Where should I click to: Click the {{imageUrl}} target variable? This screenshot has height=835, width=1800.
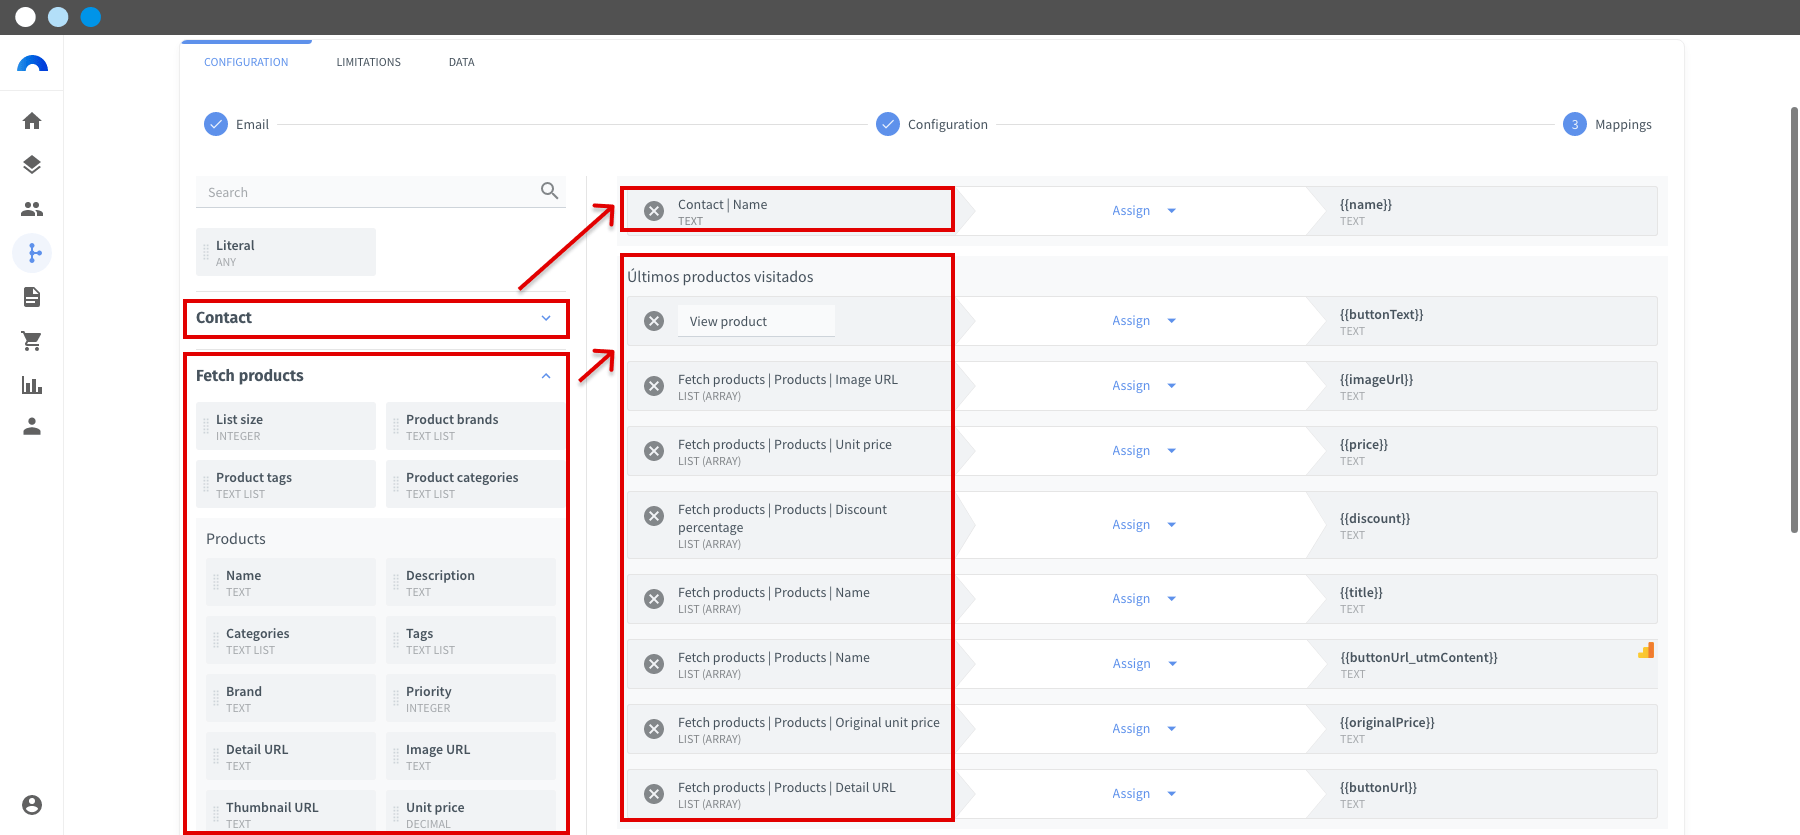[x=1377, y=379]
